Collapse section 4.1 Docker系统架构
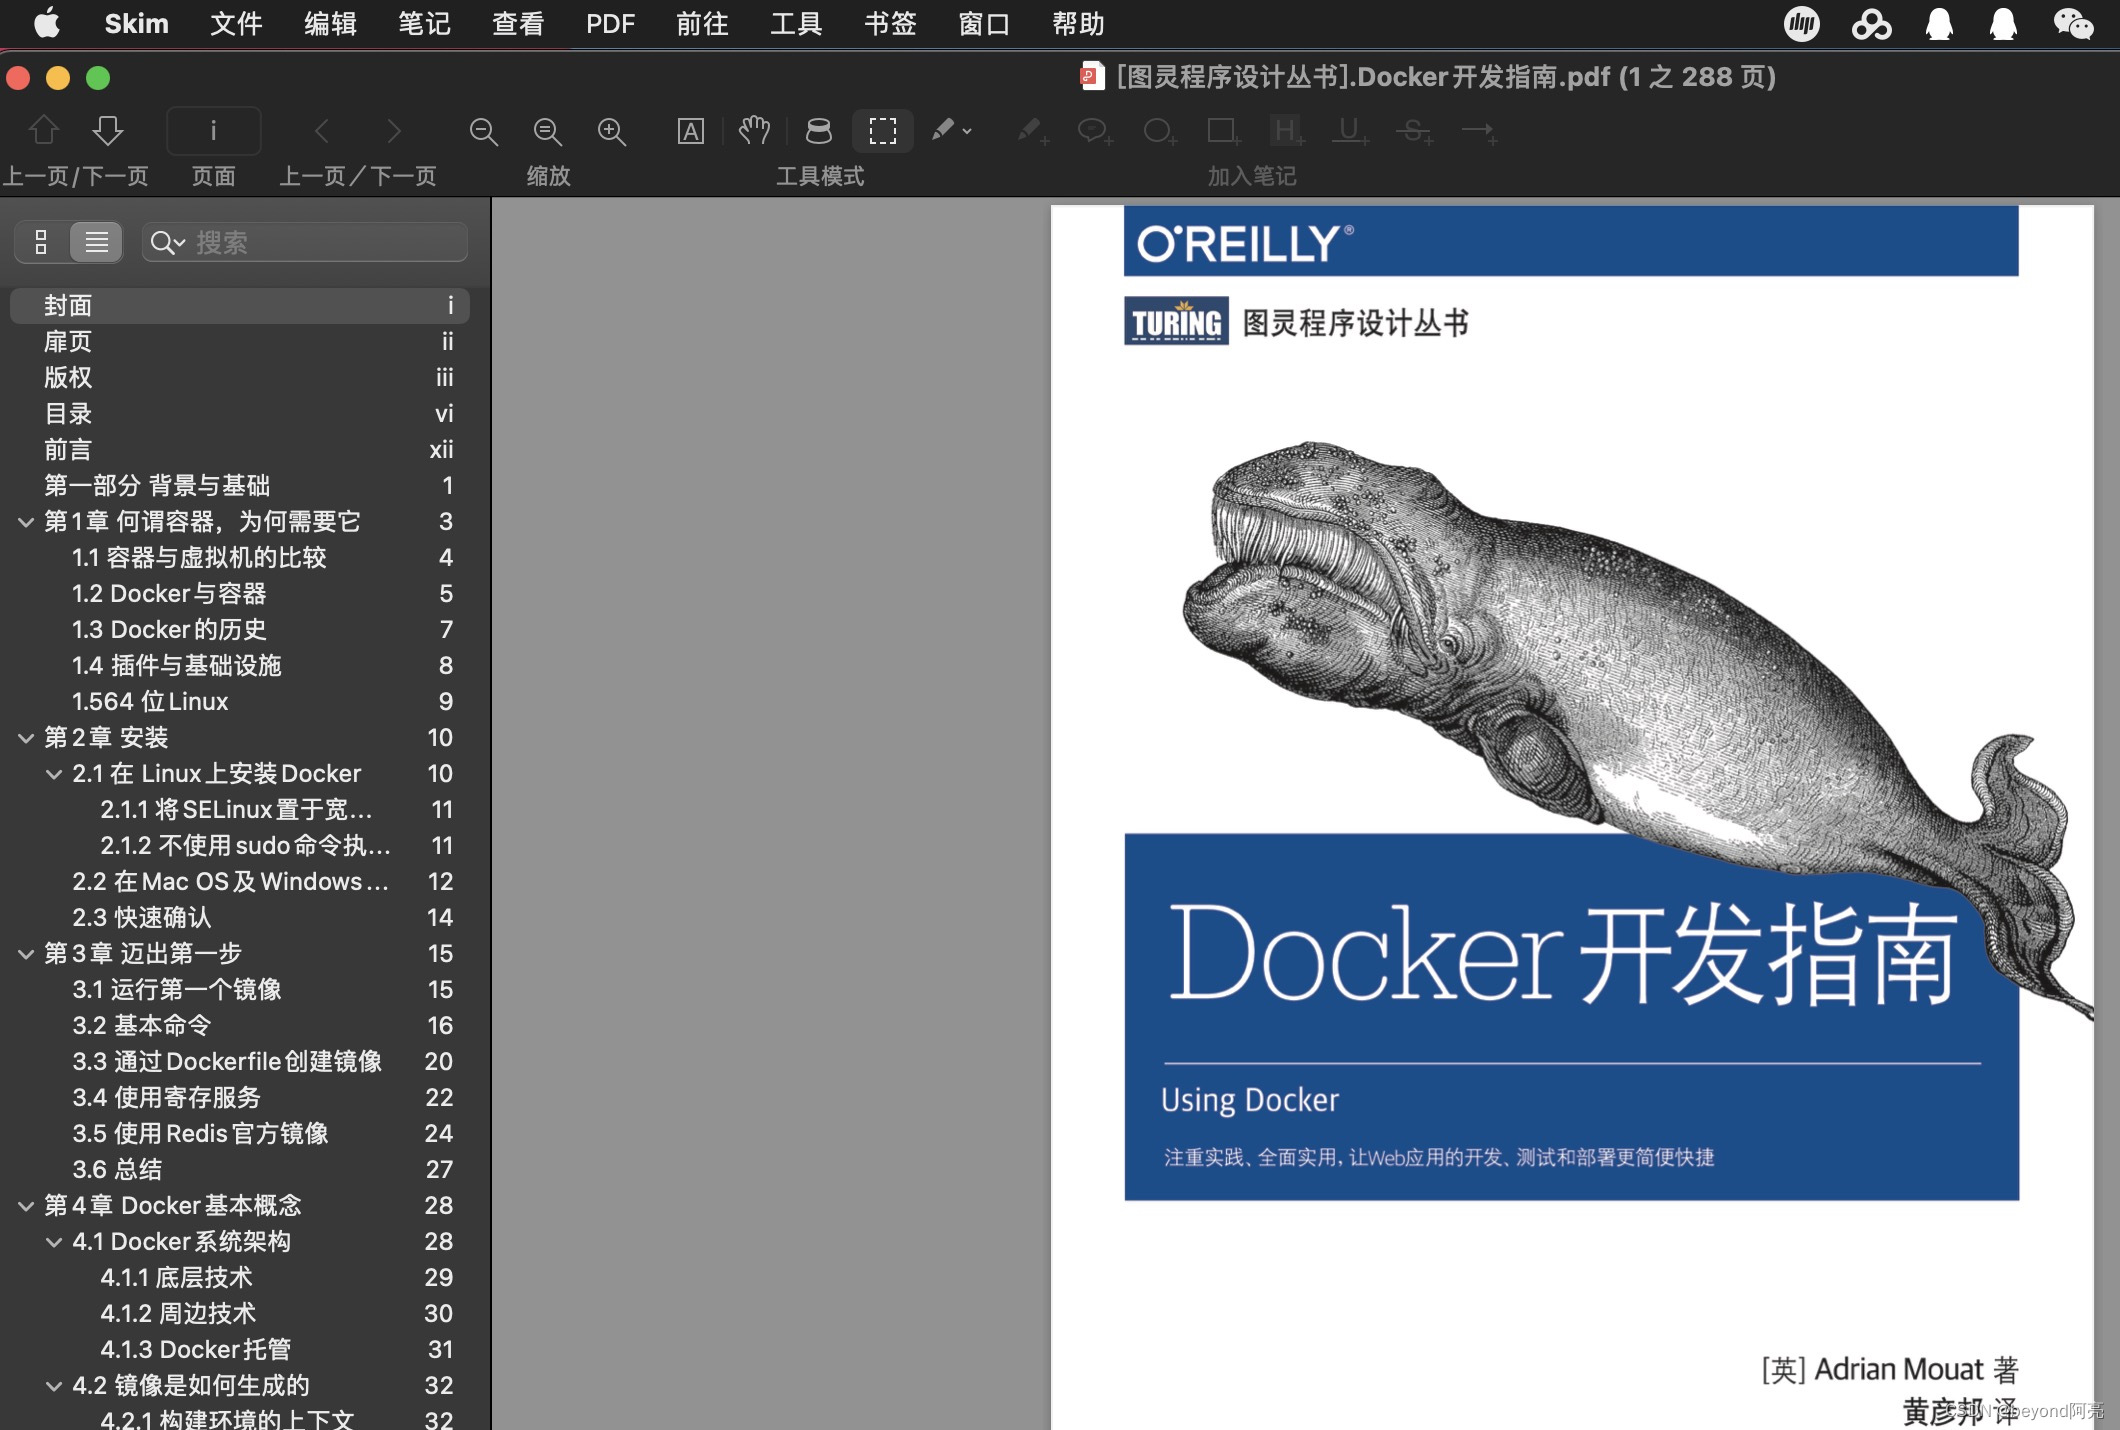Viewport: 2120px width, 1430px height. [54, 1242]
